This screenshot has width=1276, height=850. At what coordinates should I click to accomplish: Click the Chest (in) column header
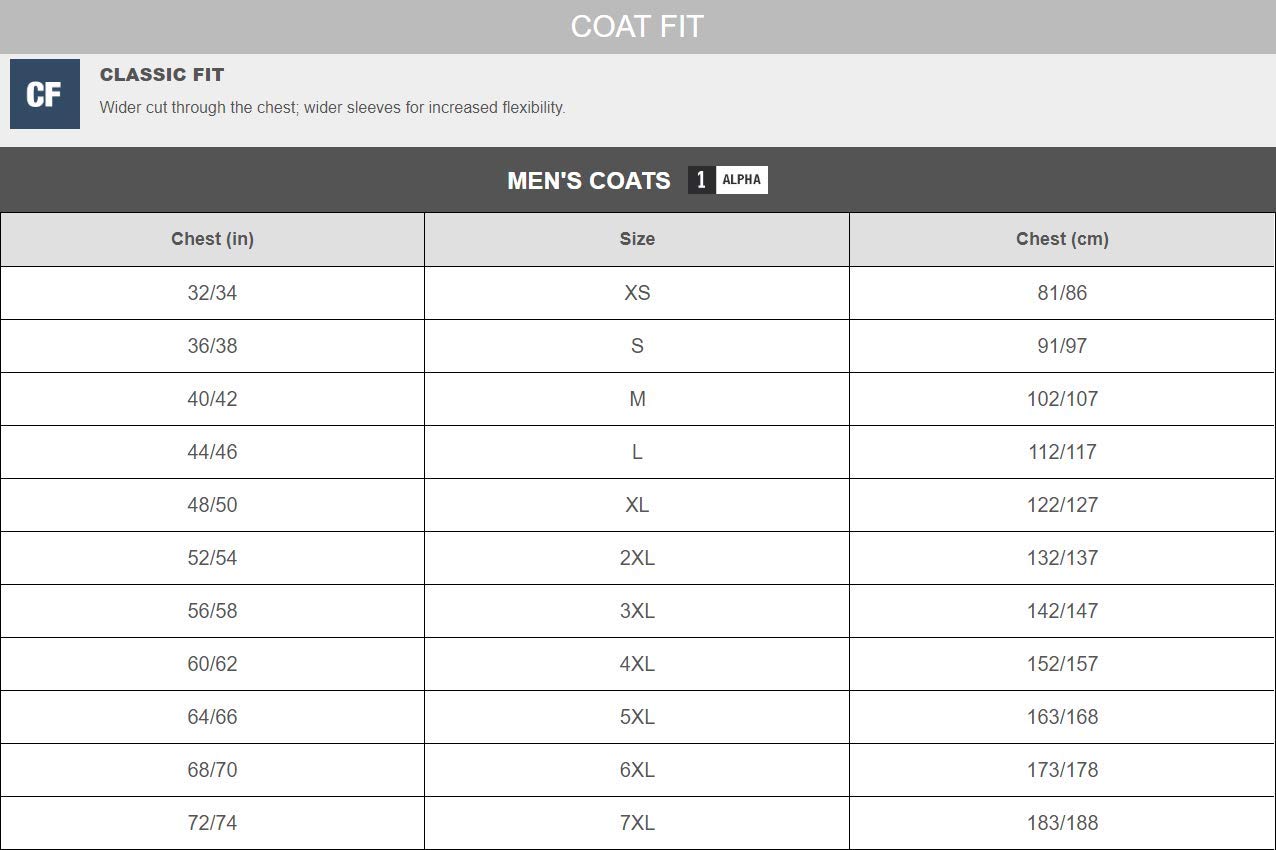click(212, 239)
